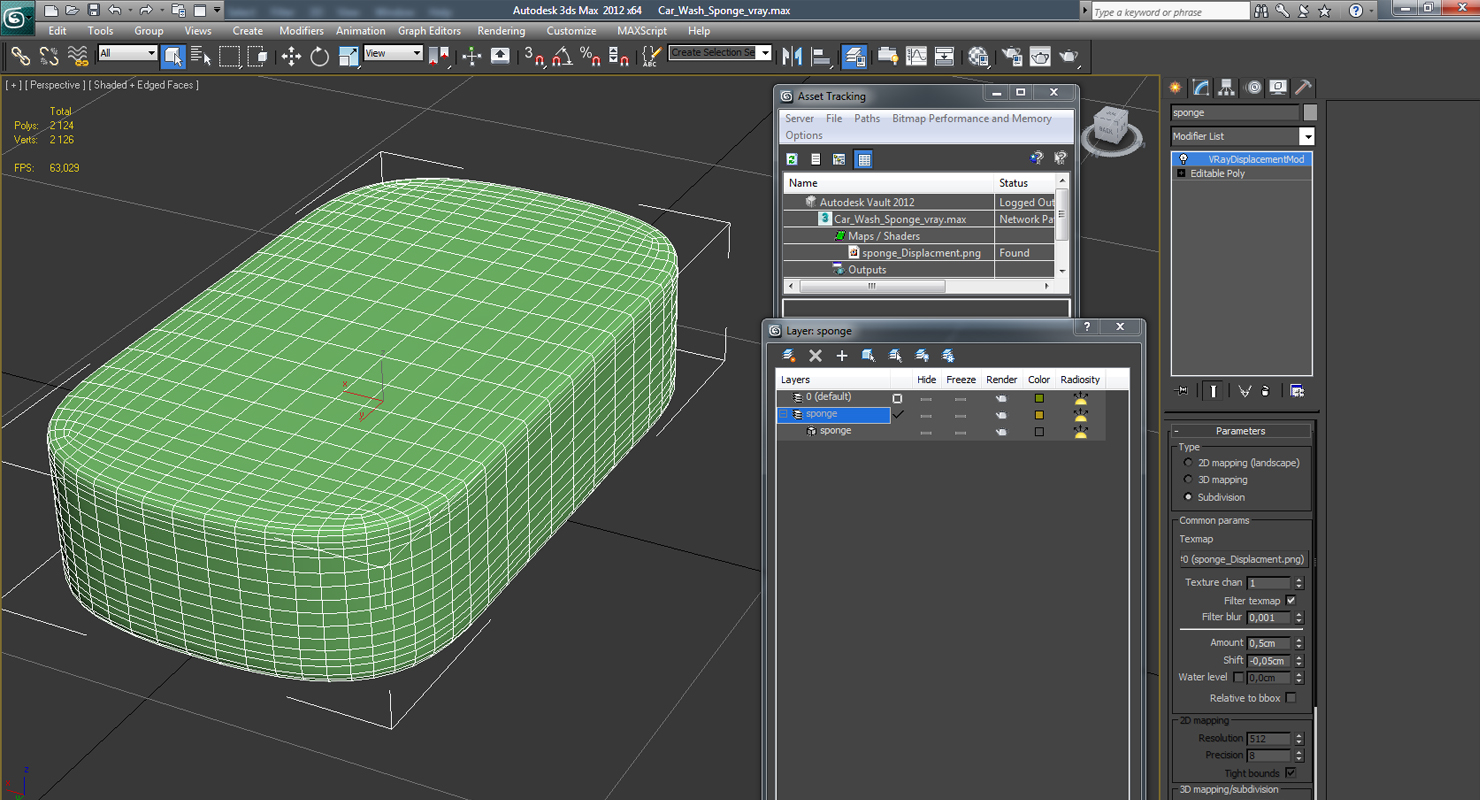Adjust the Texture chan spinner
Image resolution: width=1480 pixels, height=800 pixels.
[1299, 583]
